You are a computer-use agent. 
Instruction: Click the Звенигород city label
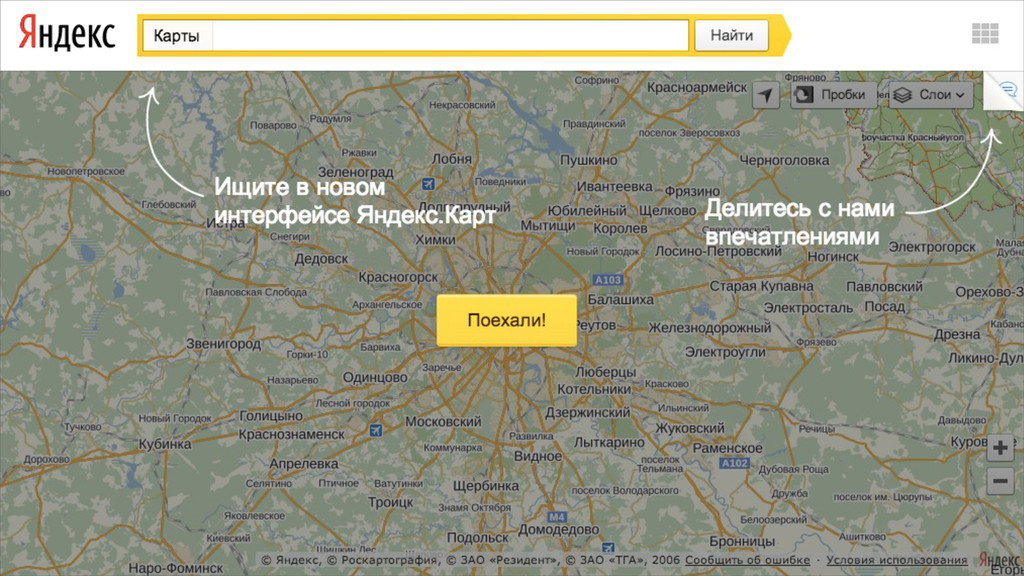223,344
